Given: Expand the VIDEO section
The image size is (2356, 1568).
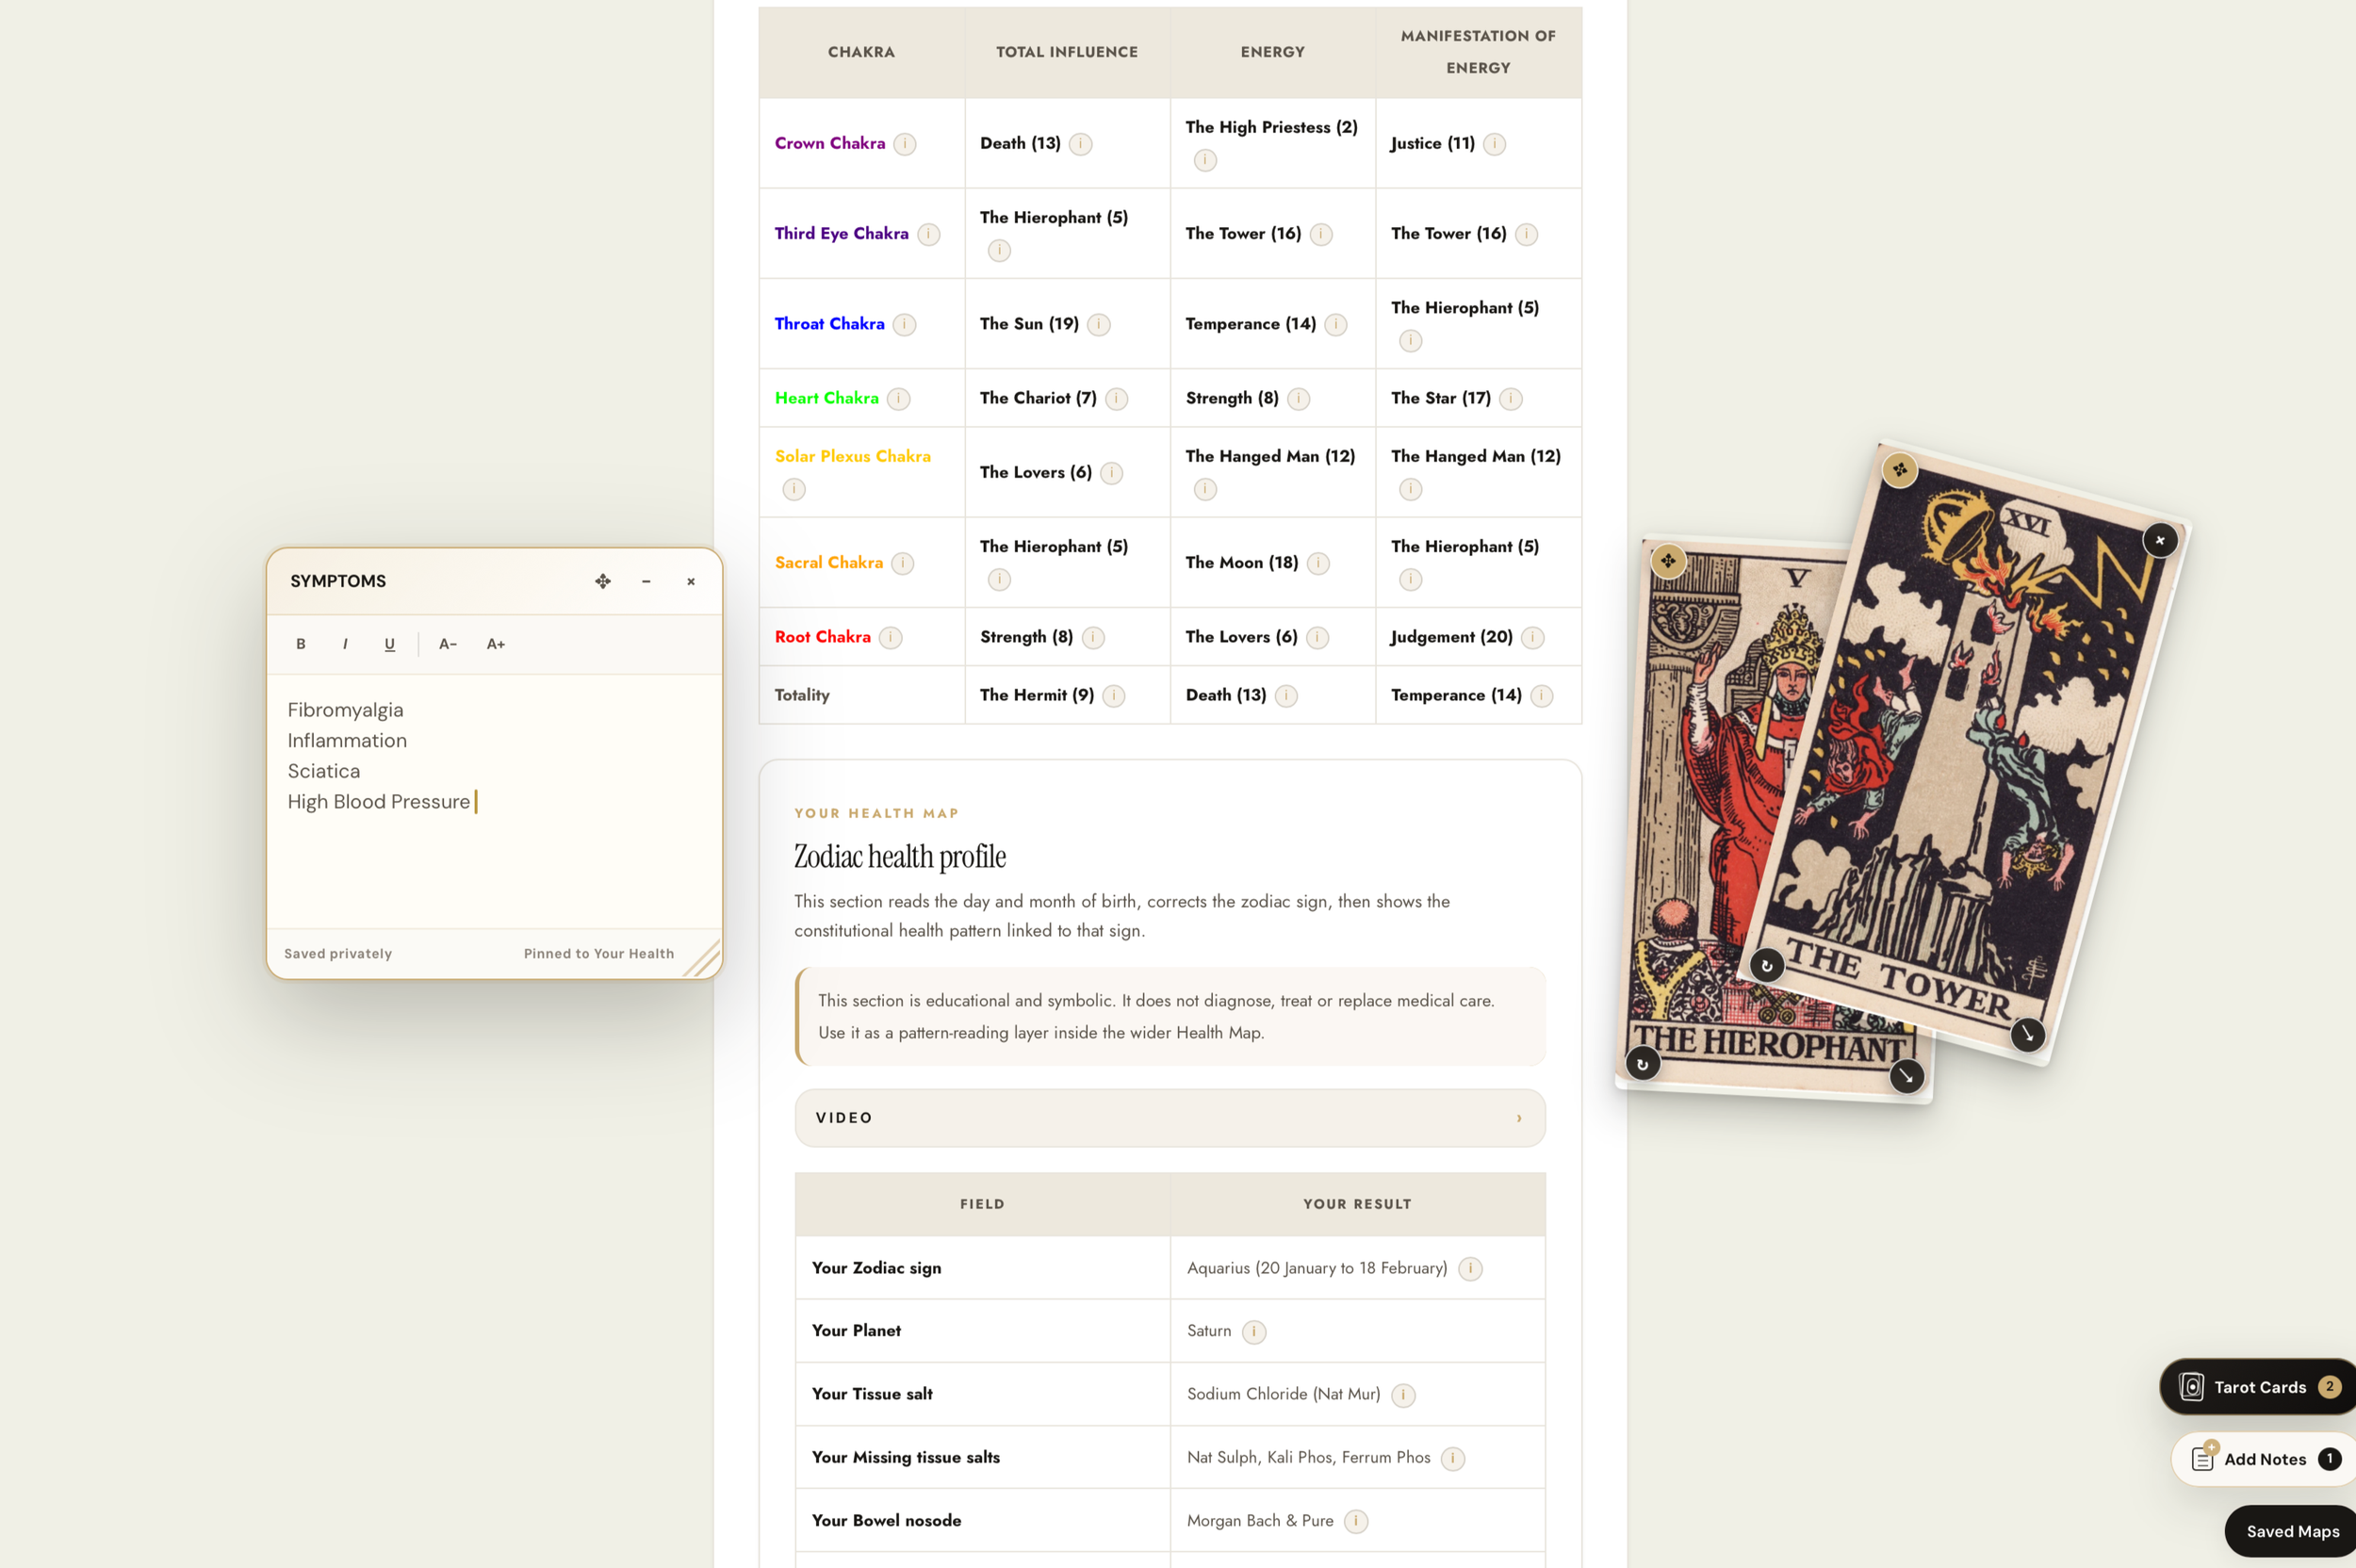Looking at the screenshot, I should pyautogui.click(x=1169, y=1118).
